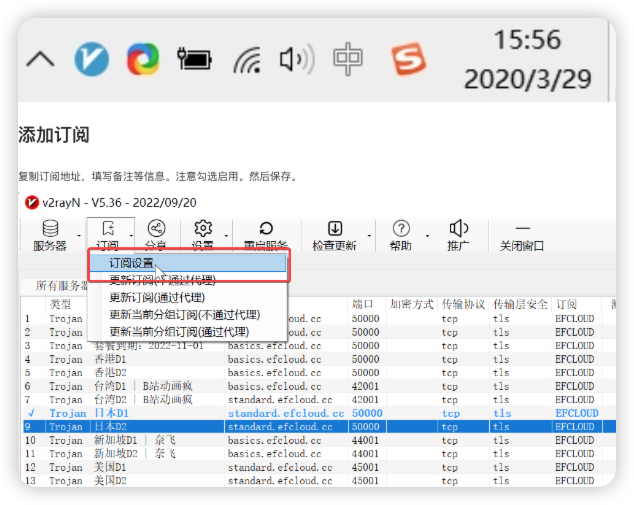Click v2rayN title bar logo icon
The width and height of the screenshot is (634, 505).
click(32, 202)
